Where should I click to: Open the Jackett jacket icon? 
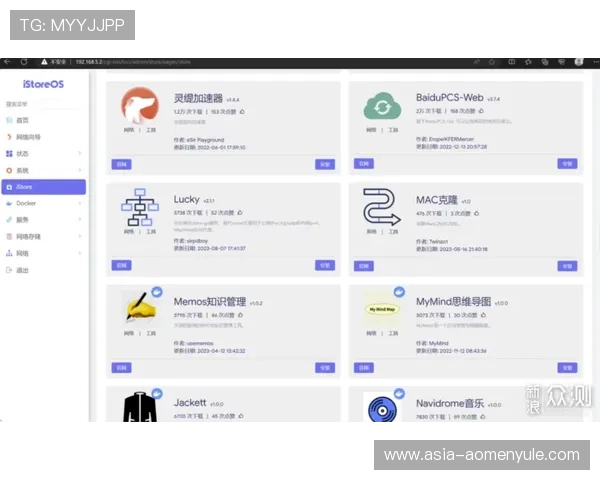140,407
